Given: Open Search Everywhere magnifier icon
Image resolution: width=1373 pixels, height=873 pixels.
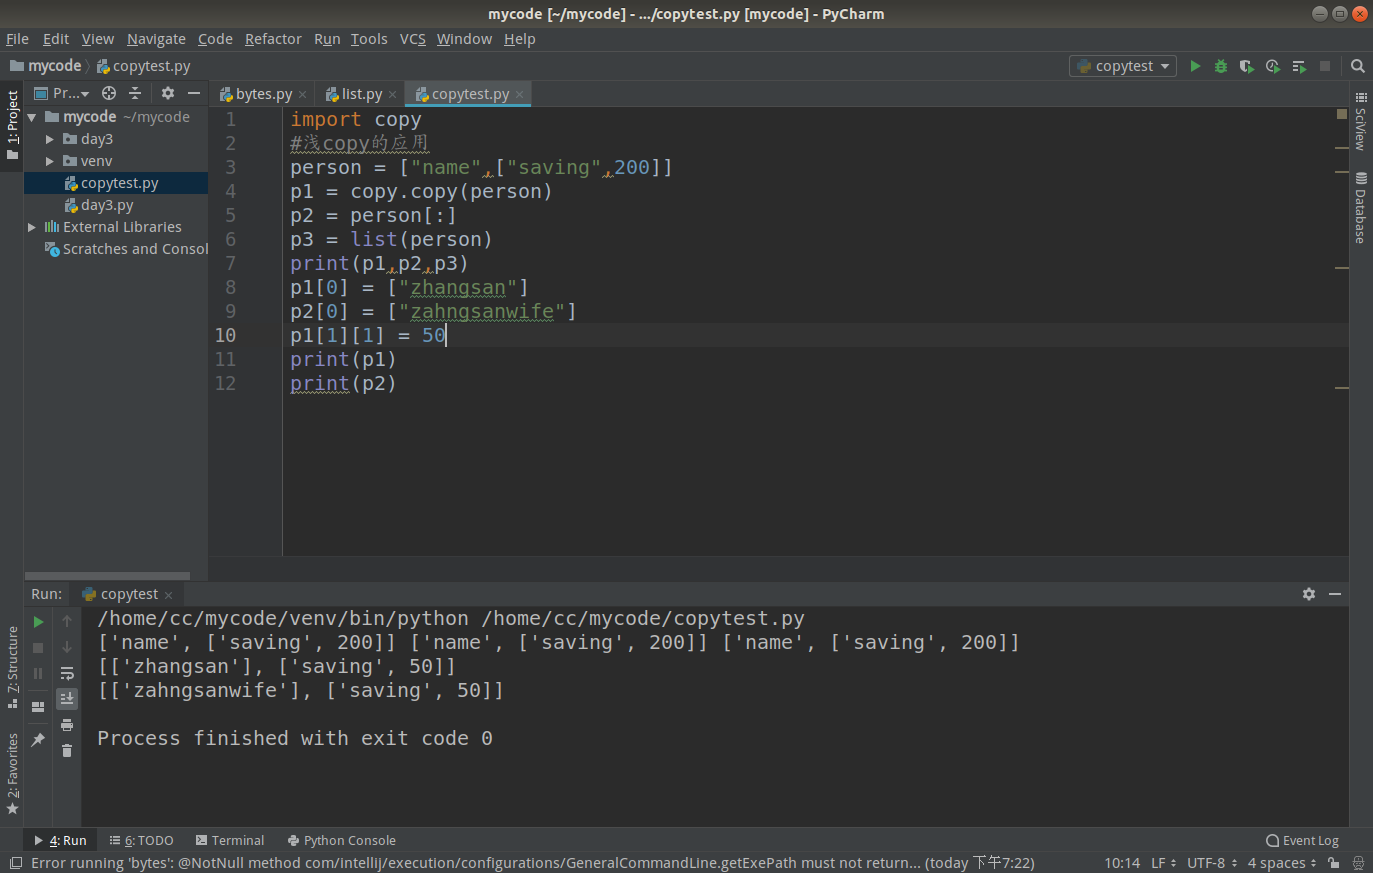Looking at the screenshot, I should (x=1358, y=66).
